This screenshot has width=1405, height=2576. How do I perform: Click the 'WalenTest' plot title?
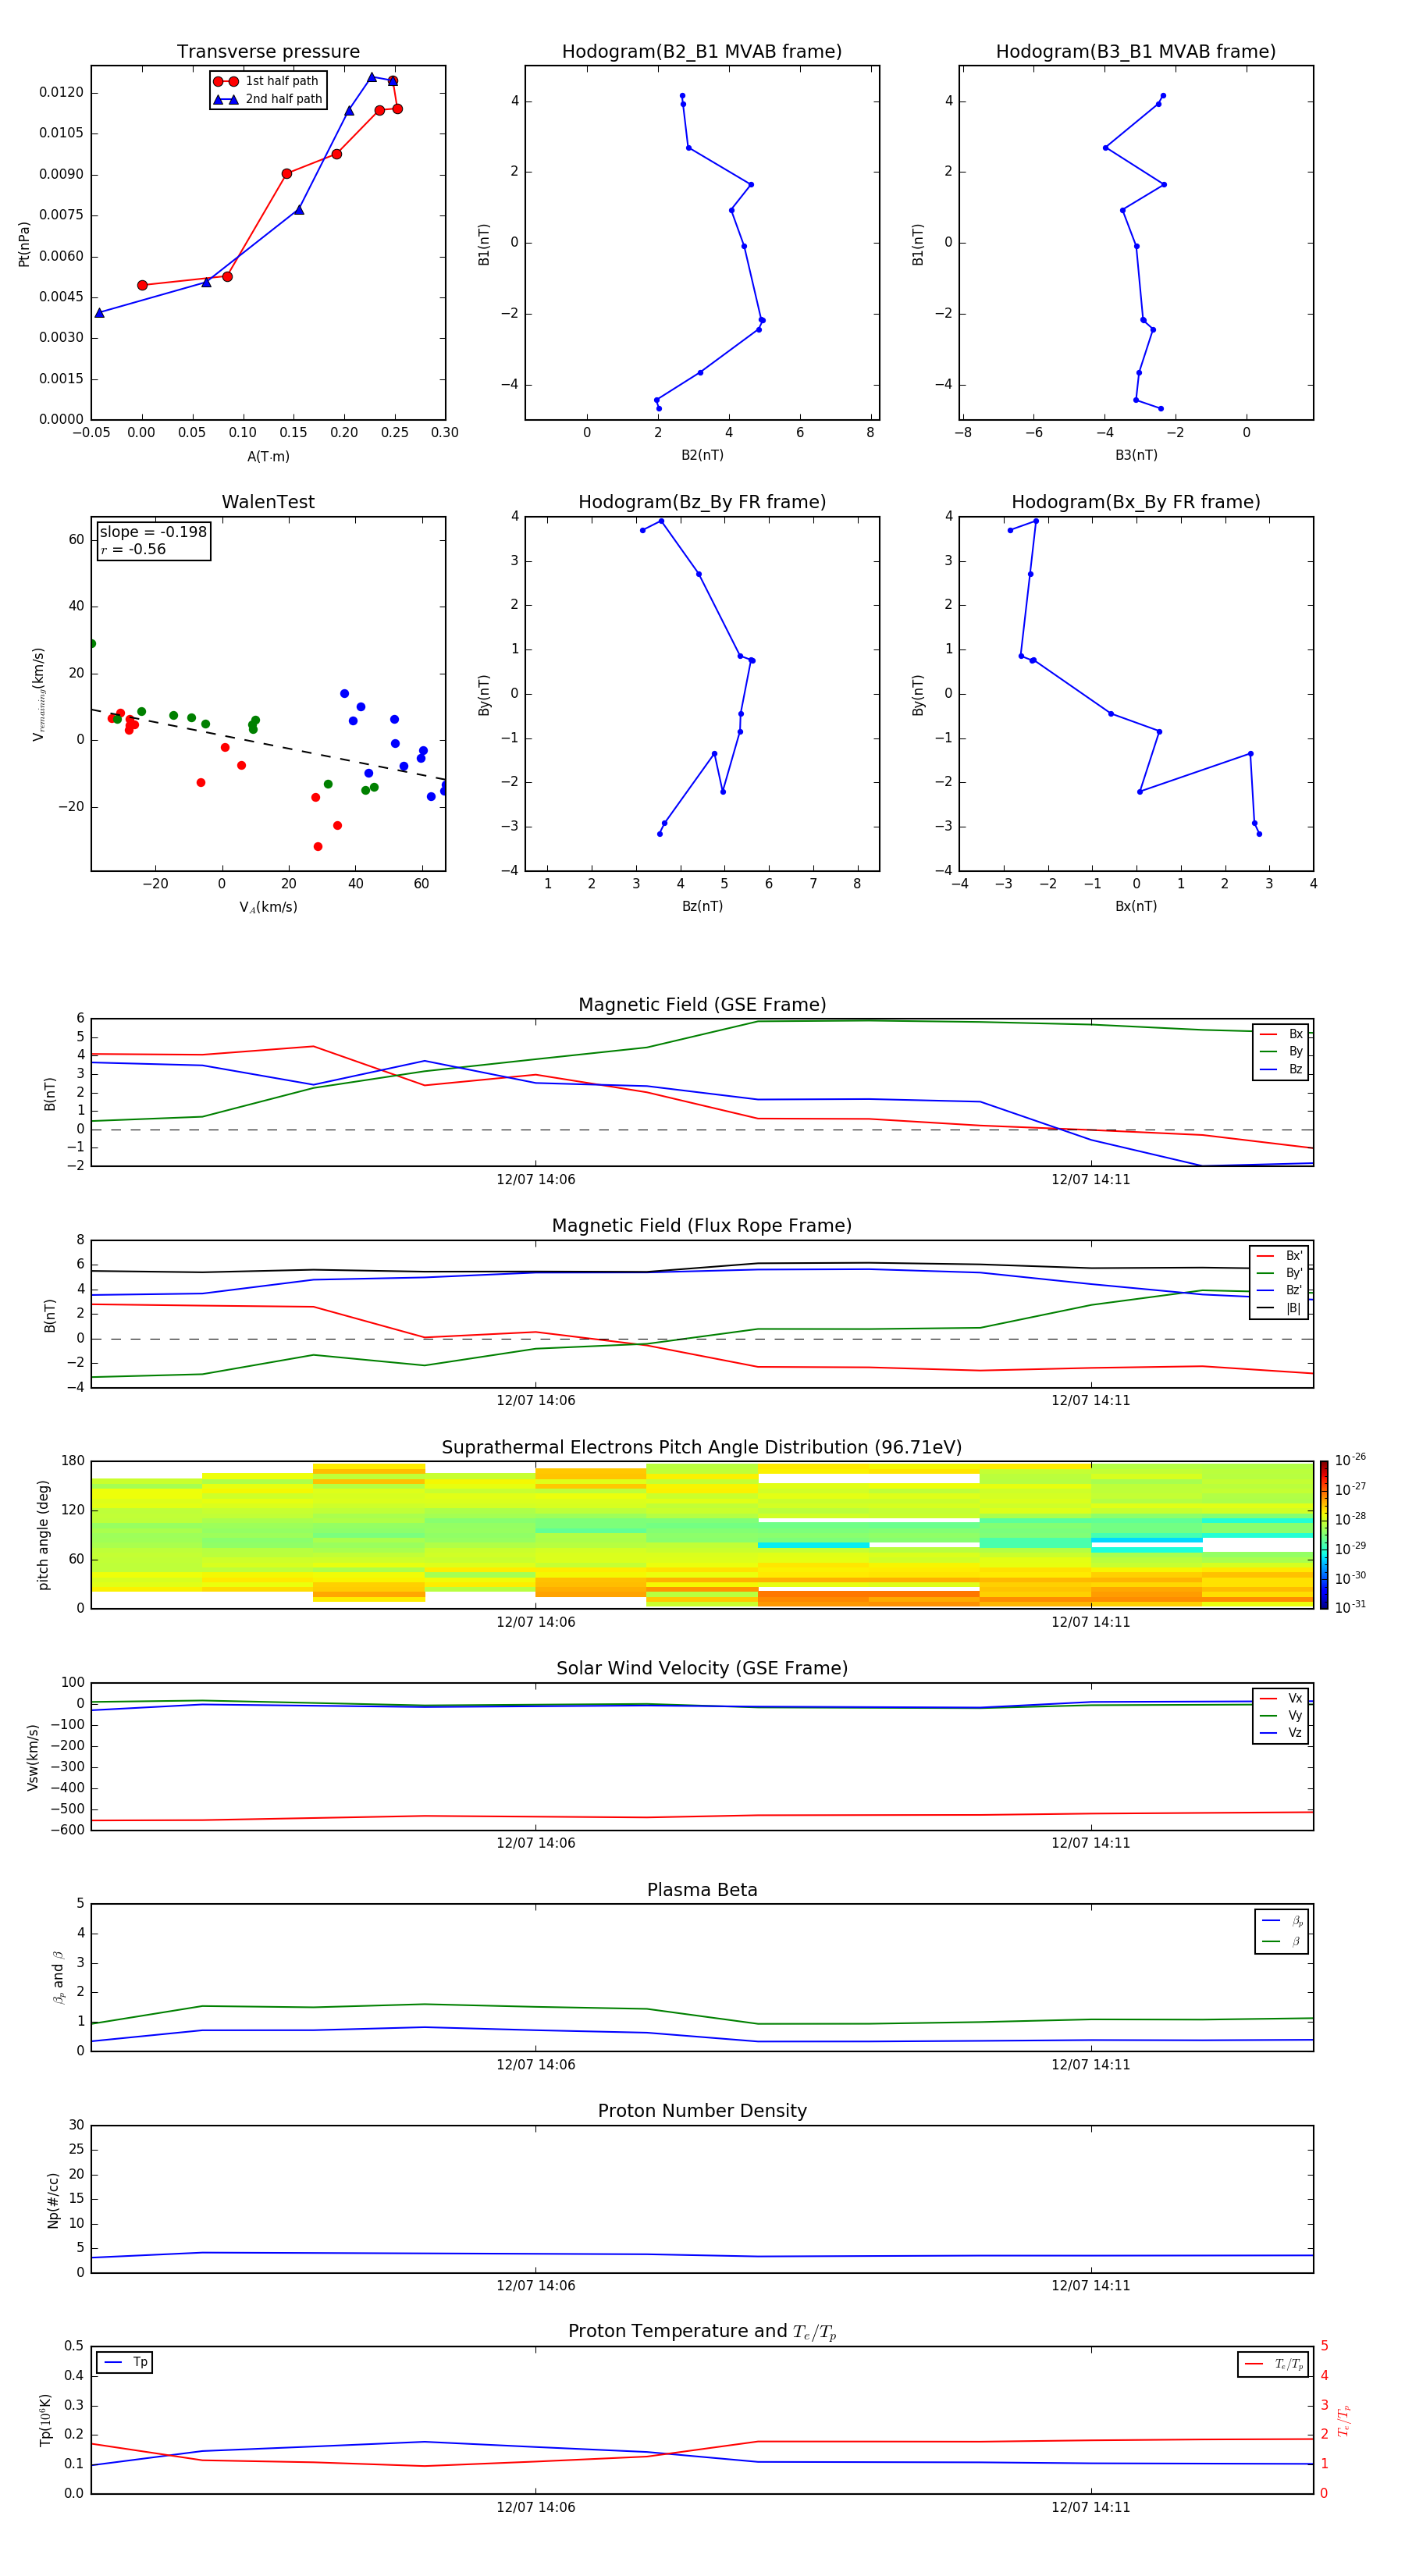pyautogui.click(x=268, y=502)
